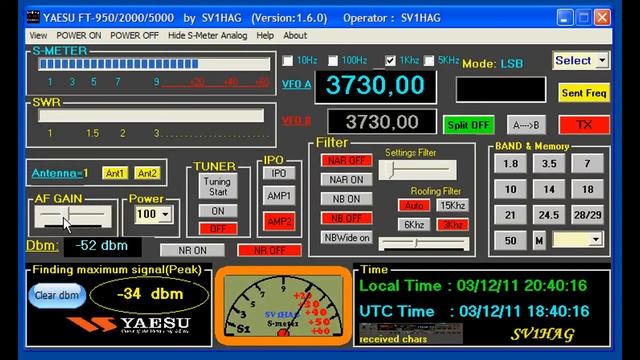Select the 3.5 band button
This screenshot has height=360, width=640.
point(549,164)
